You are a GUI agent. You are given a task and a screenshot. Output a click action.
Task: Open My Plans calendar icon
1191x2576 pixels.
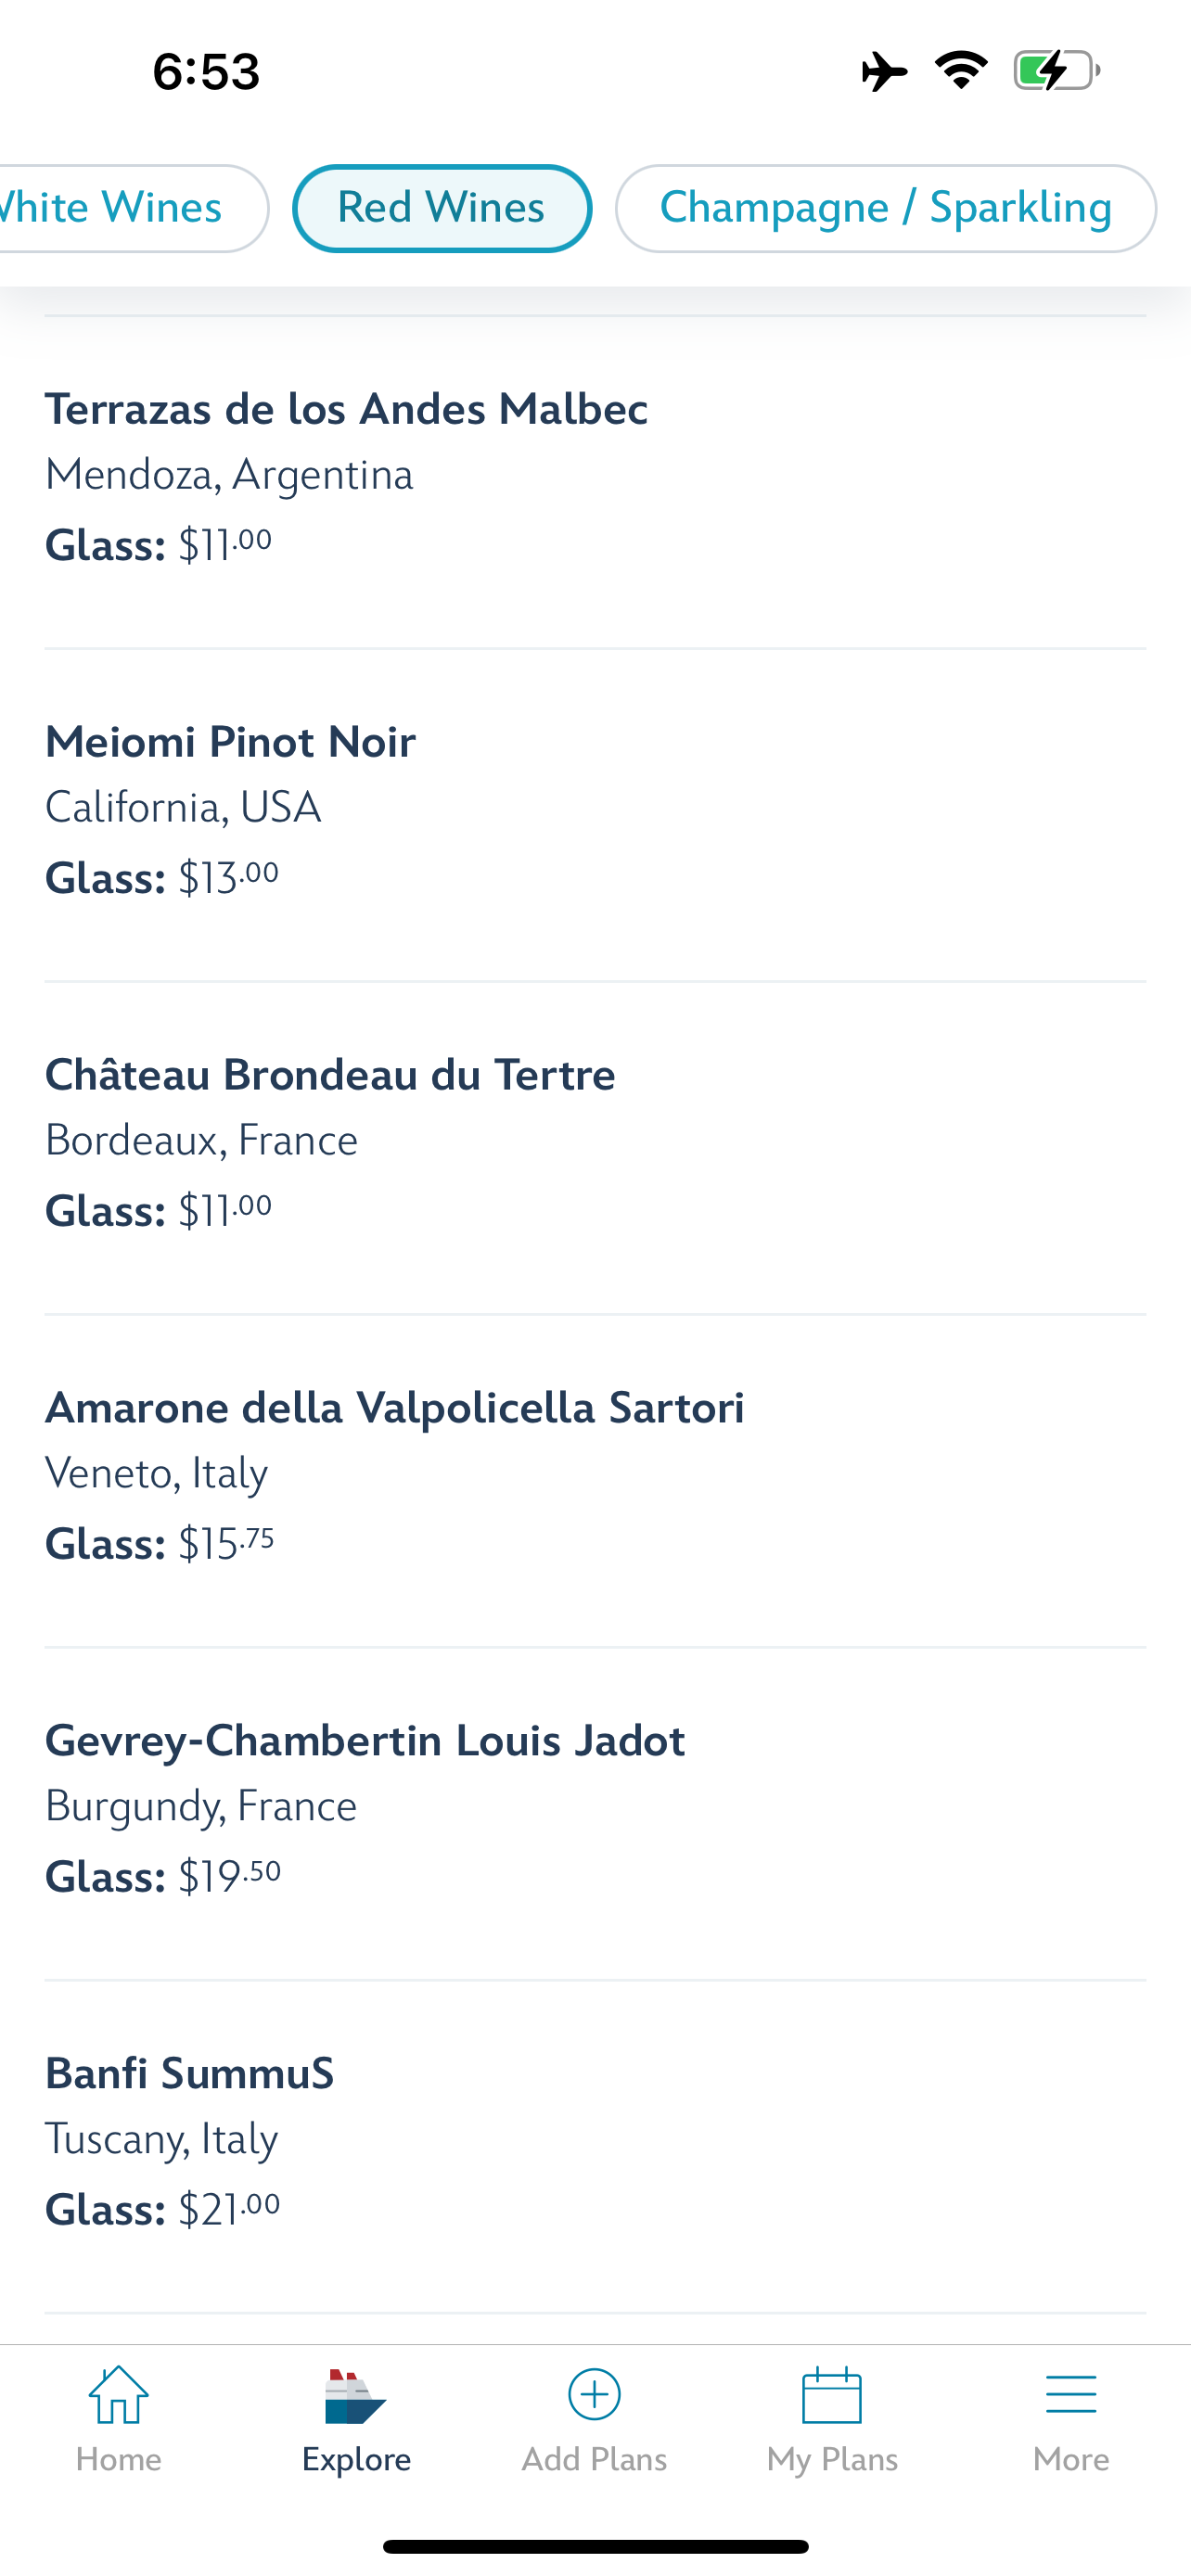832,2396
